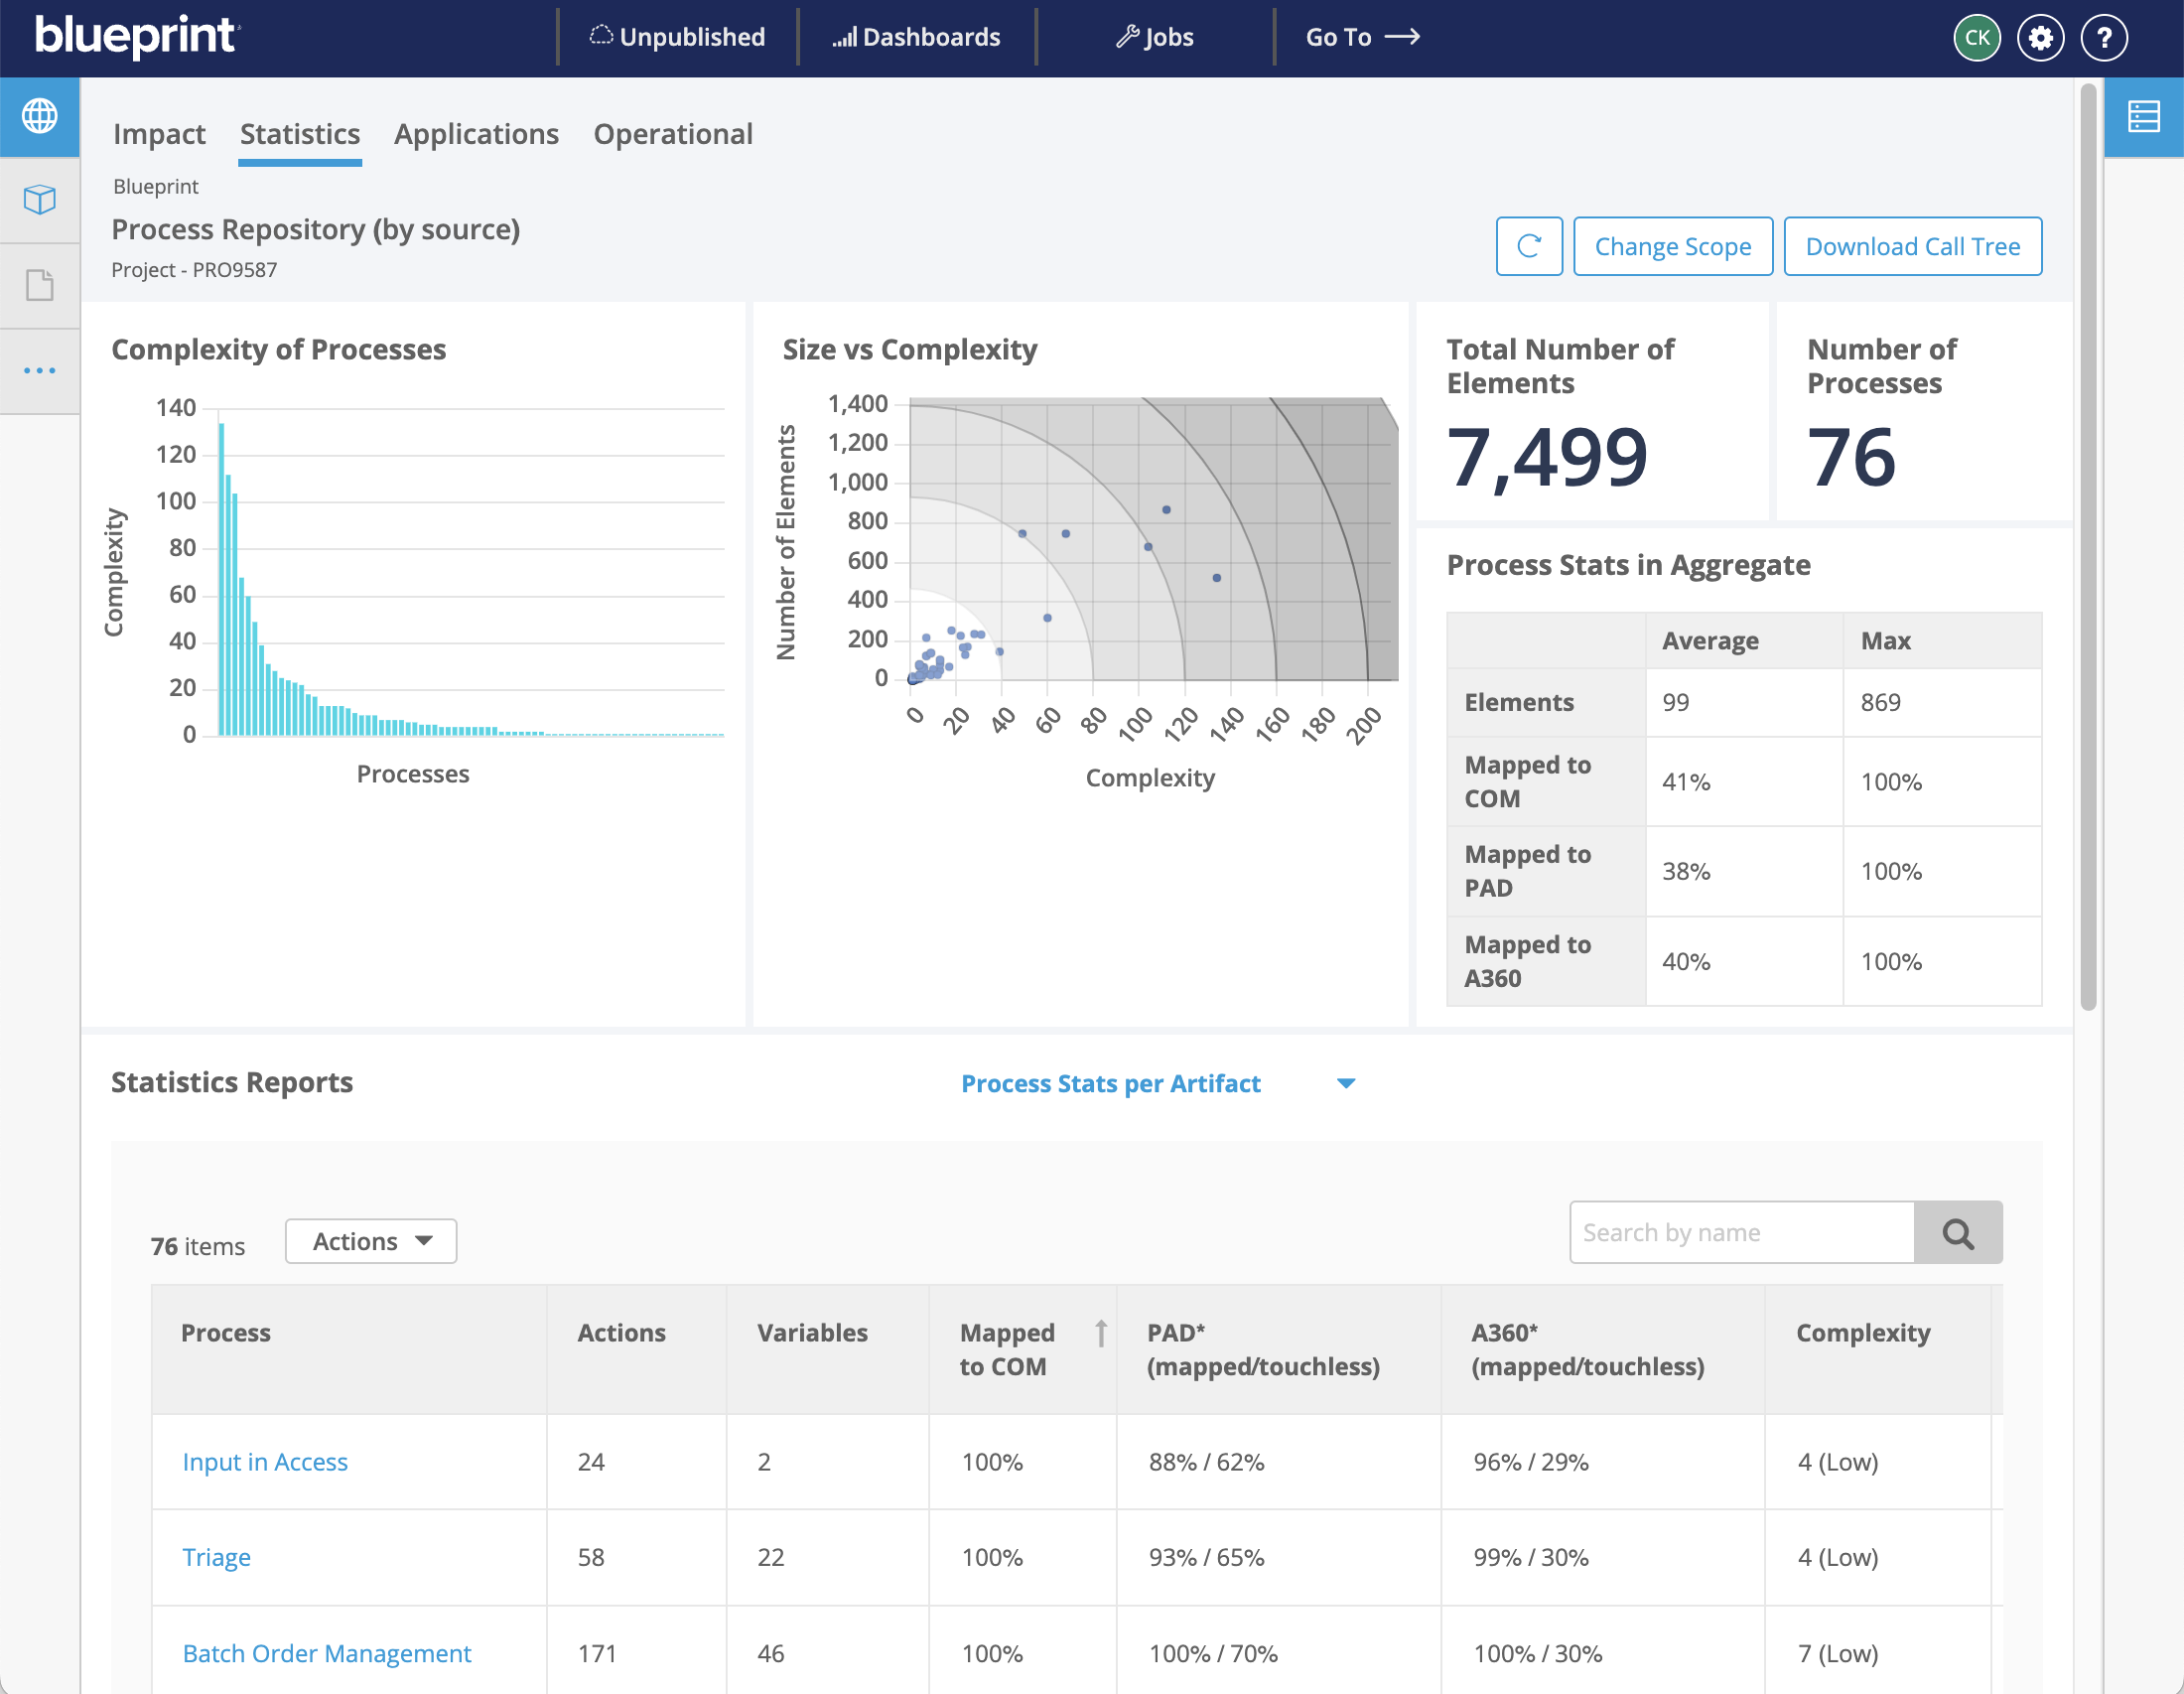
Task: Open settings gear in header
Action: pos(2040,38)
